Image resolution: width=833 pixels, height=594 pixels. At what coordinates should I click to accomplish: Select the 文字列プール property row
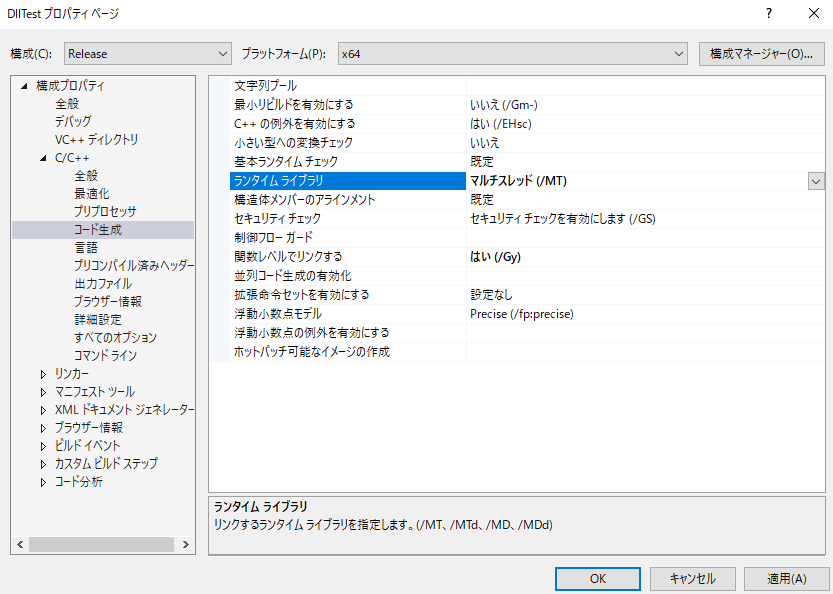(x=348, y=86)
